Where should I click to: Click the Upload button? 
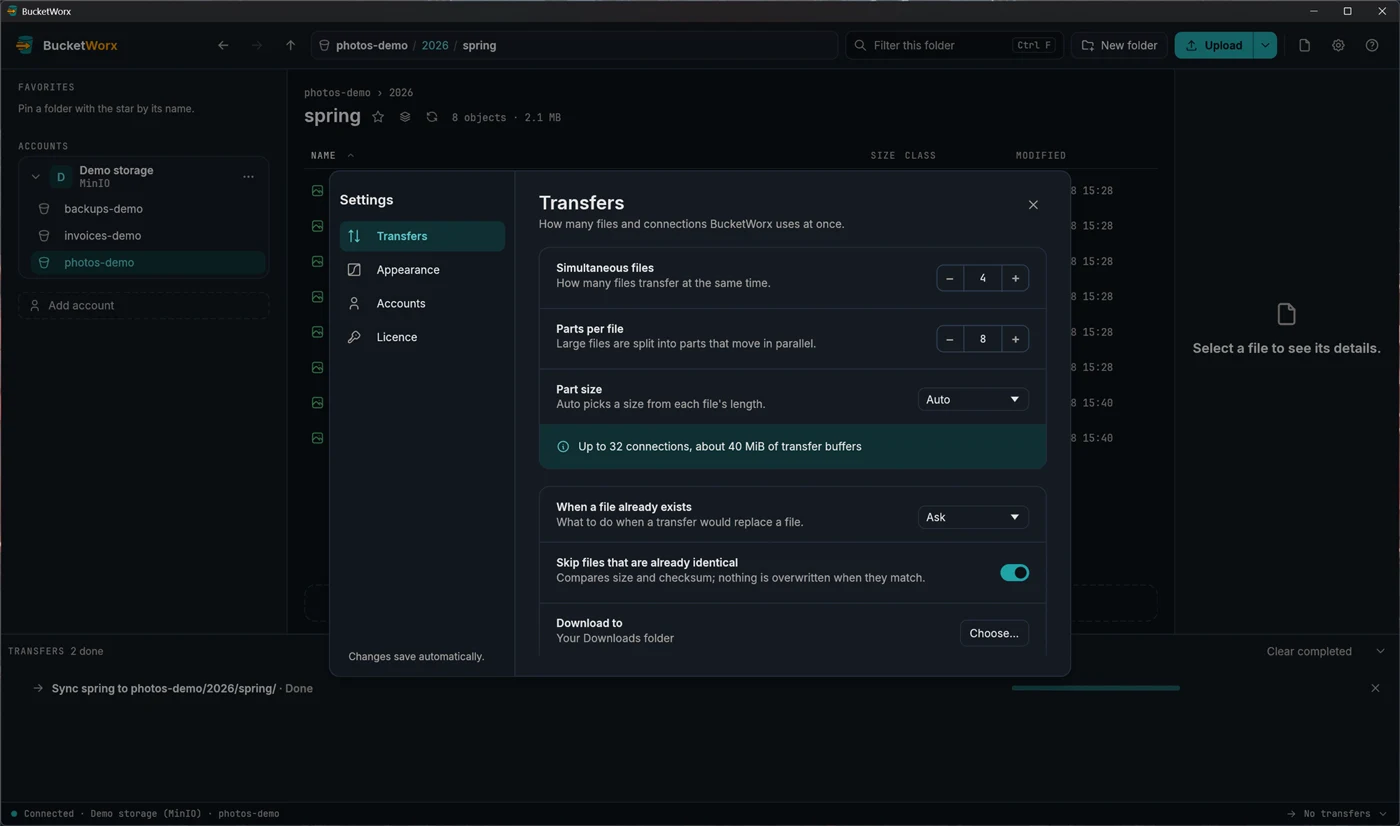tap(1213, 45)
